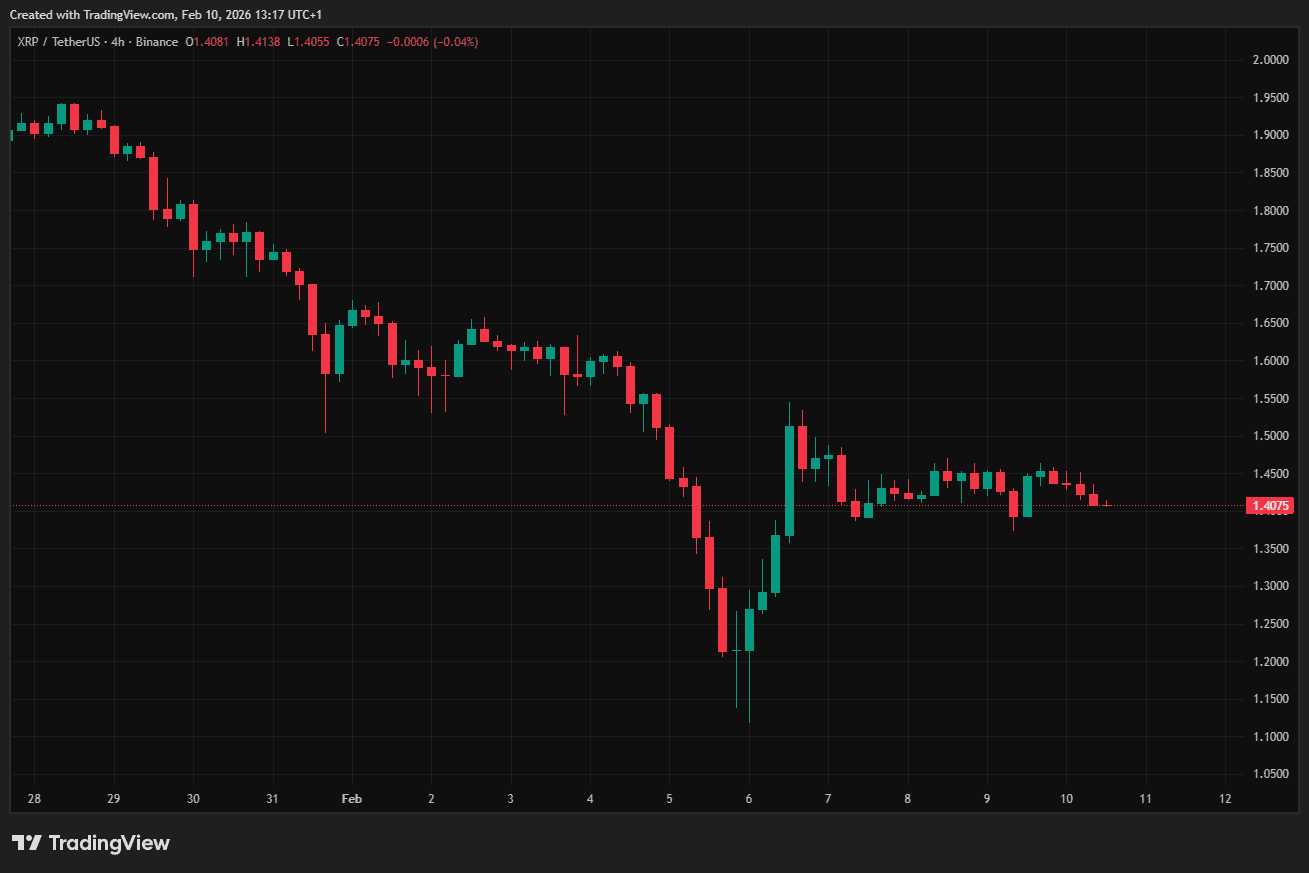Click the 12 date label on time axis
Screen dimensions: 1309x873
tap(1225, 799)
